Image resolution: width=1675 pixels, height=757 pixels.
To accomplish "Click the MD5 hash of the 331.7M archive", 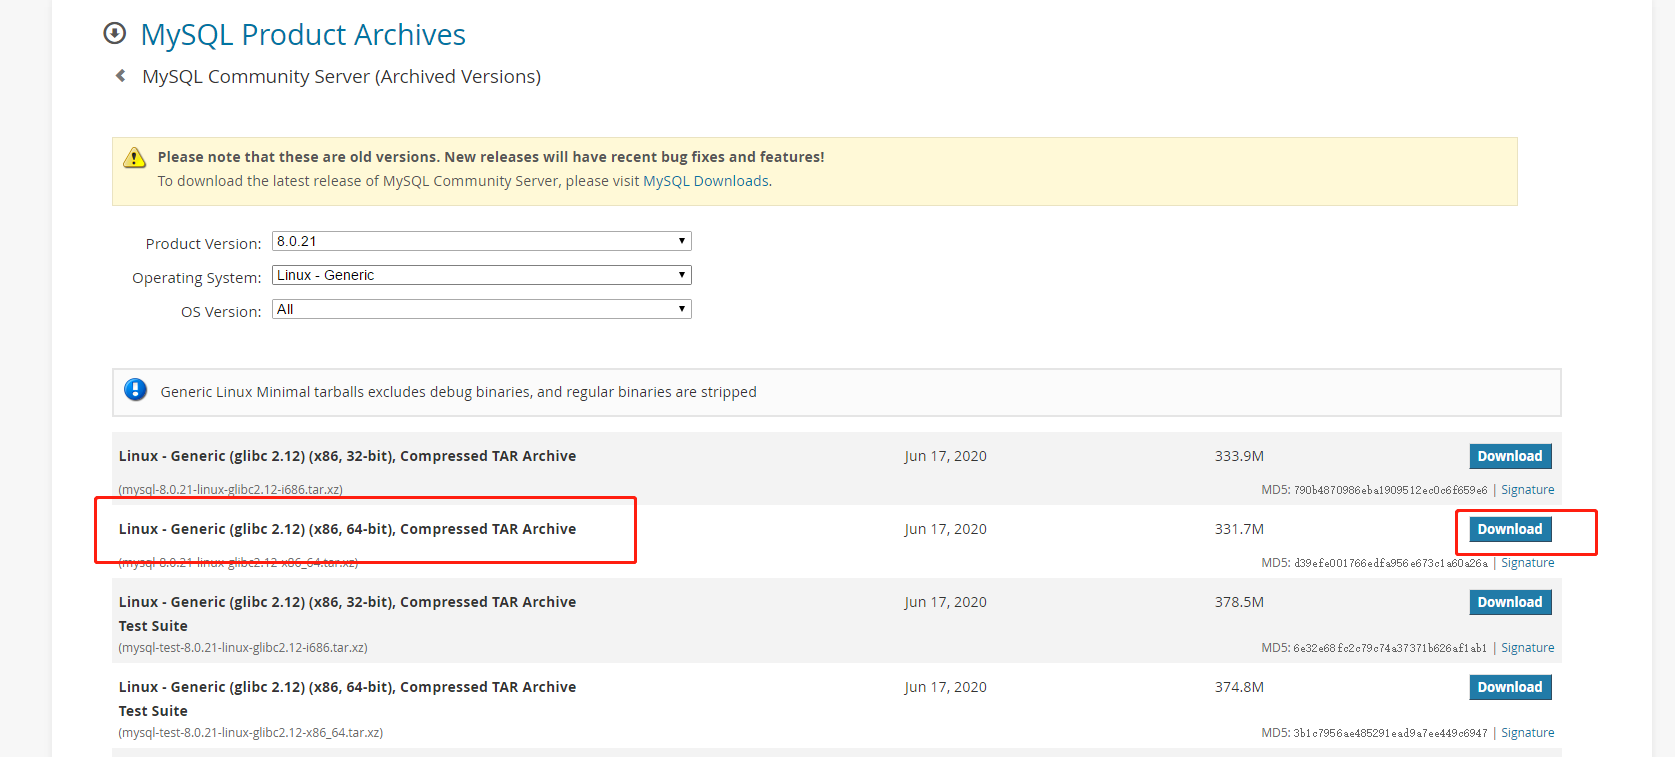I will click(x=1391, y=563).
